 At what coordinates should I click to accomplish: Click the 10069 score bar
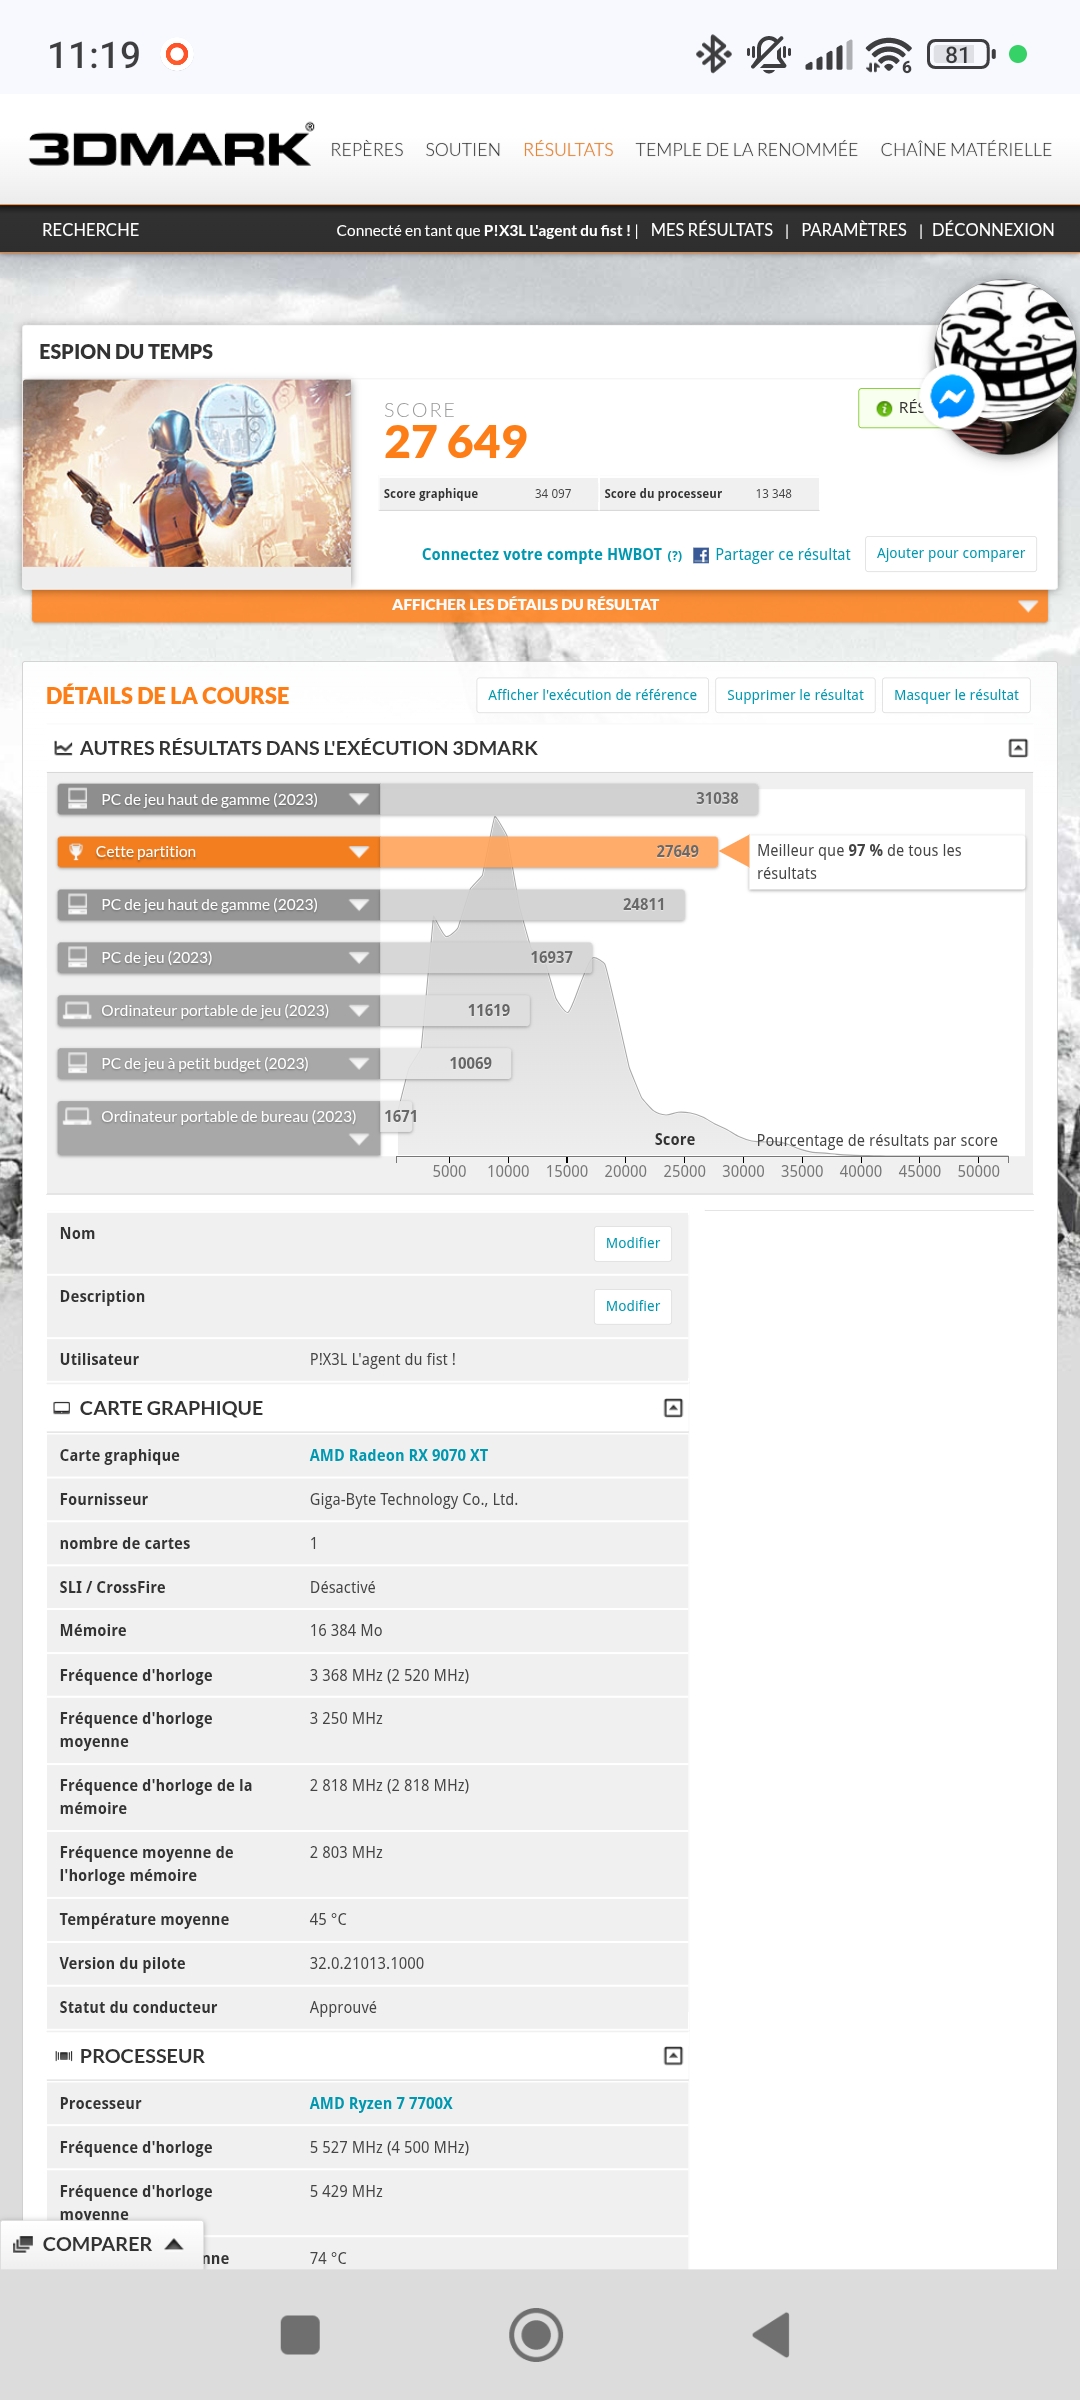[446, 1064]
